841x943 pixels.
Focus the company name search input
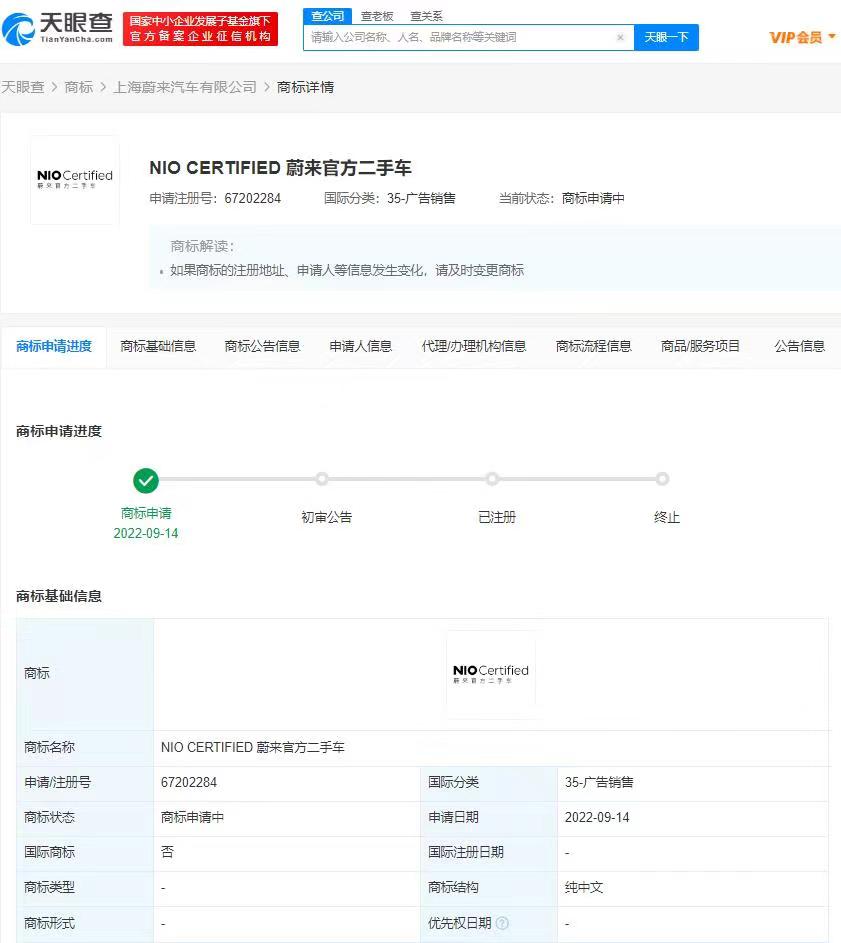click(x=460, y=38)
